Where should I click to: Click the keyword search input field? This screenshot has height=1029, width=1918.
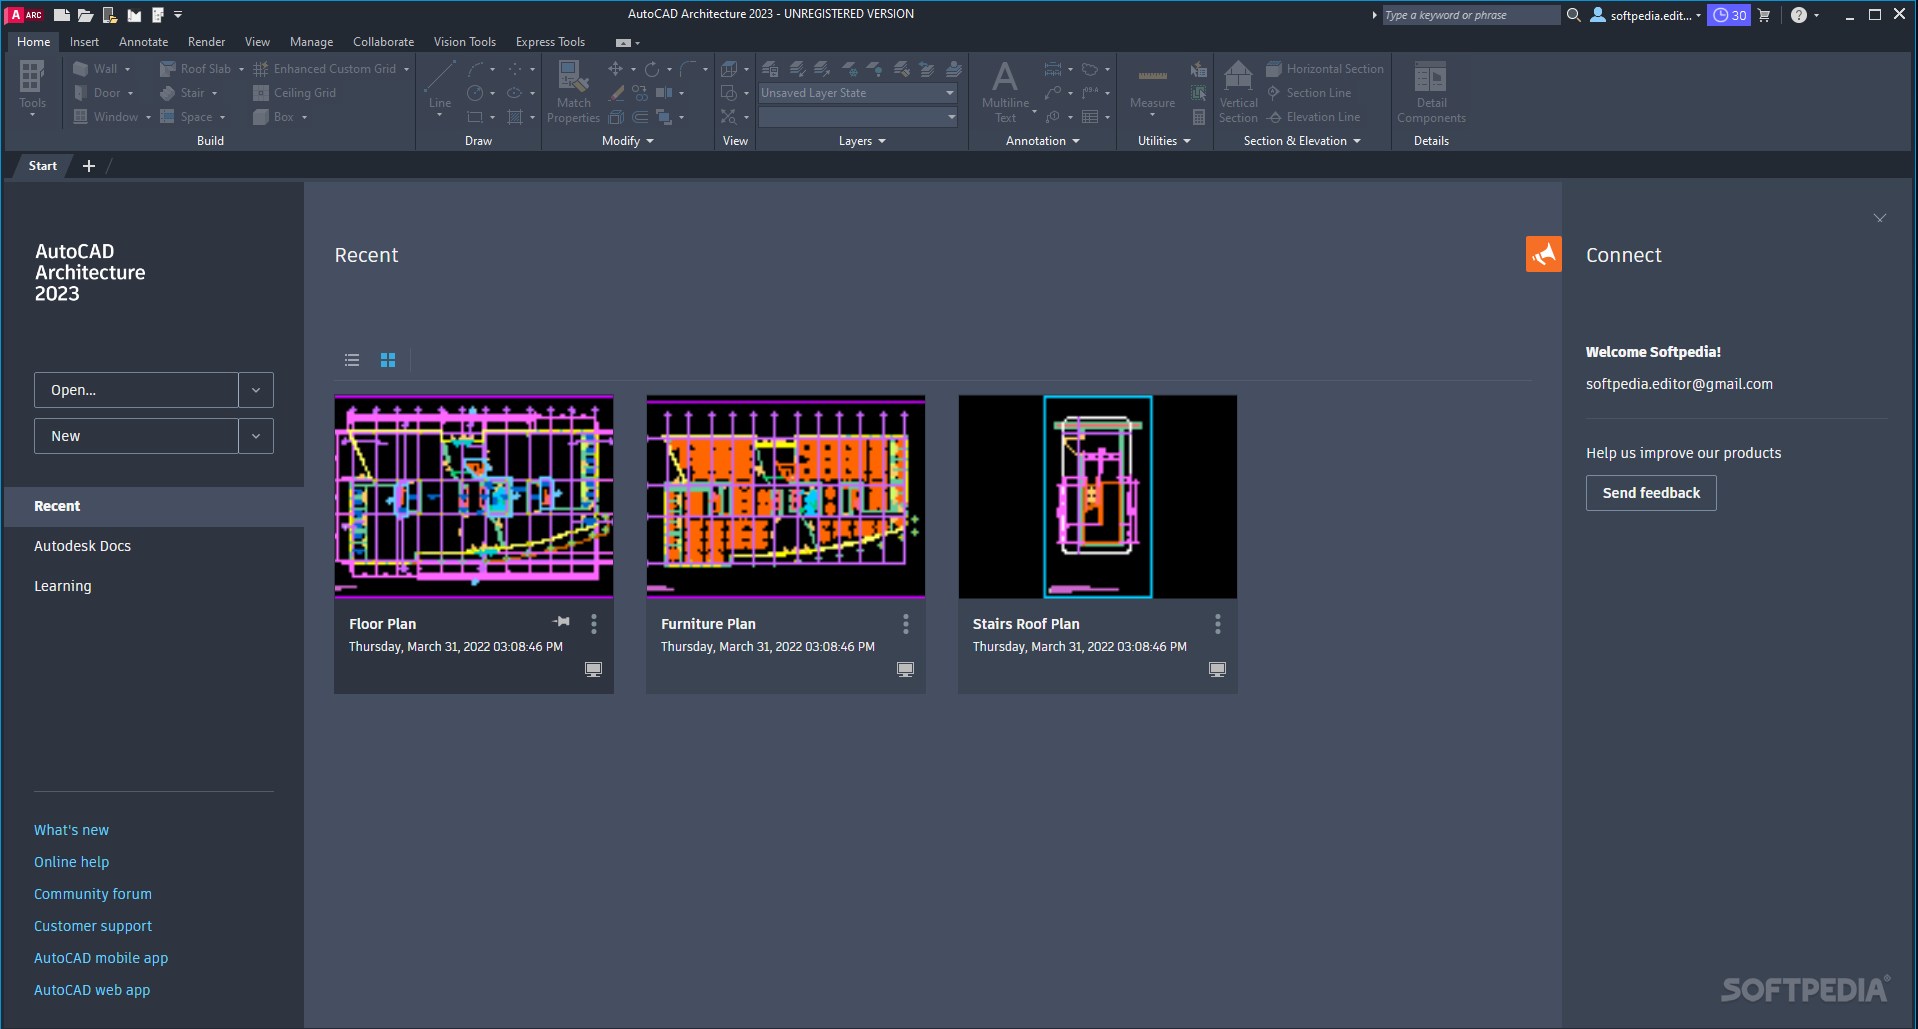point(1470,15)
